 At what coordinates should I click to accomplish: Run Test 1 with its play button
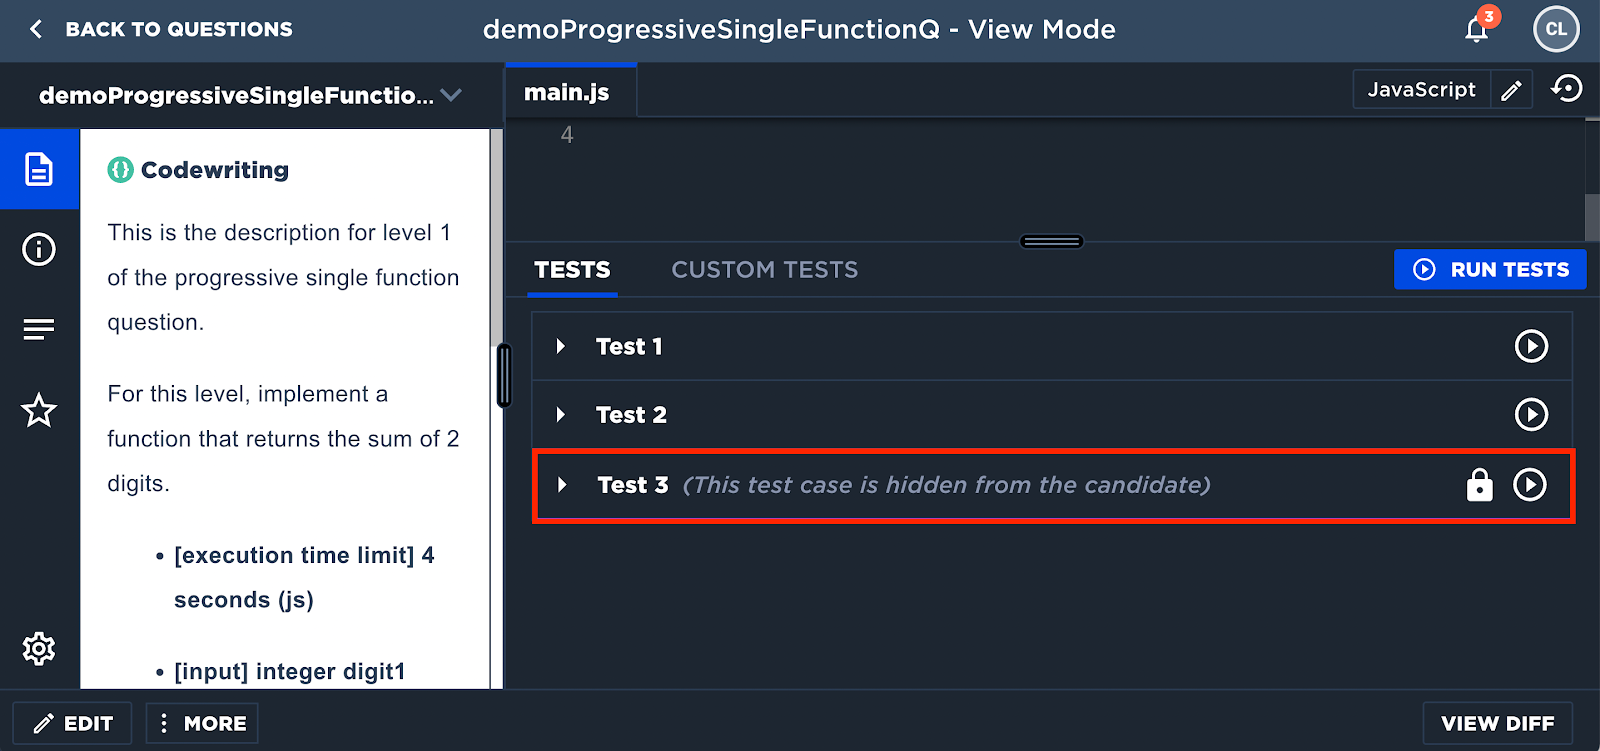tap(1531, 346)
